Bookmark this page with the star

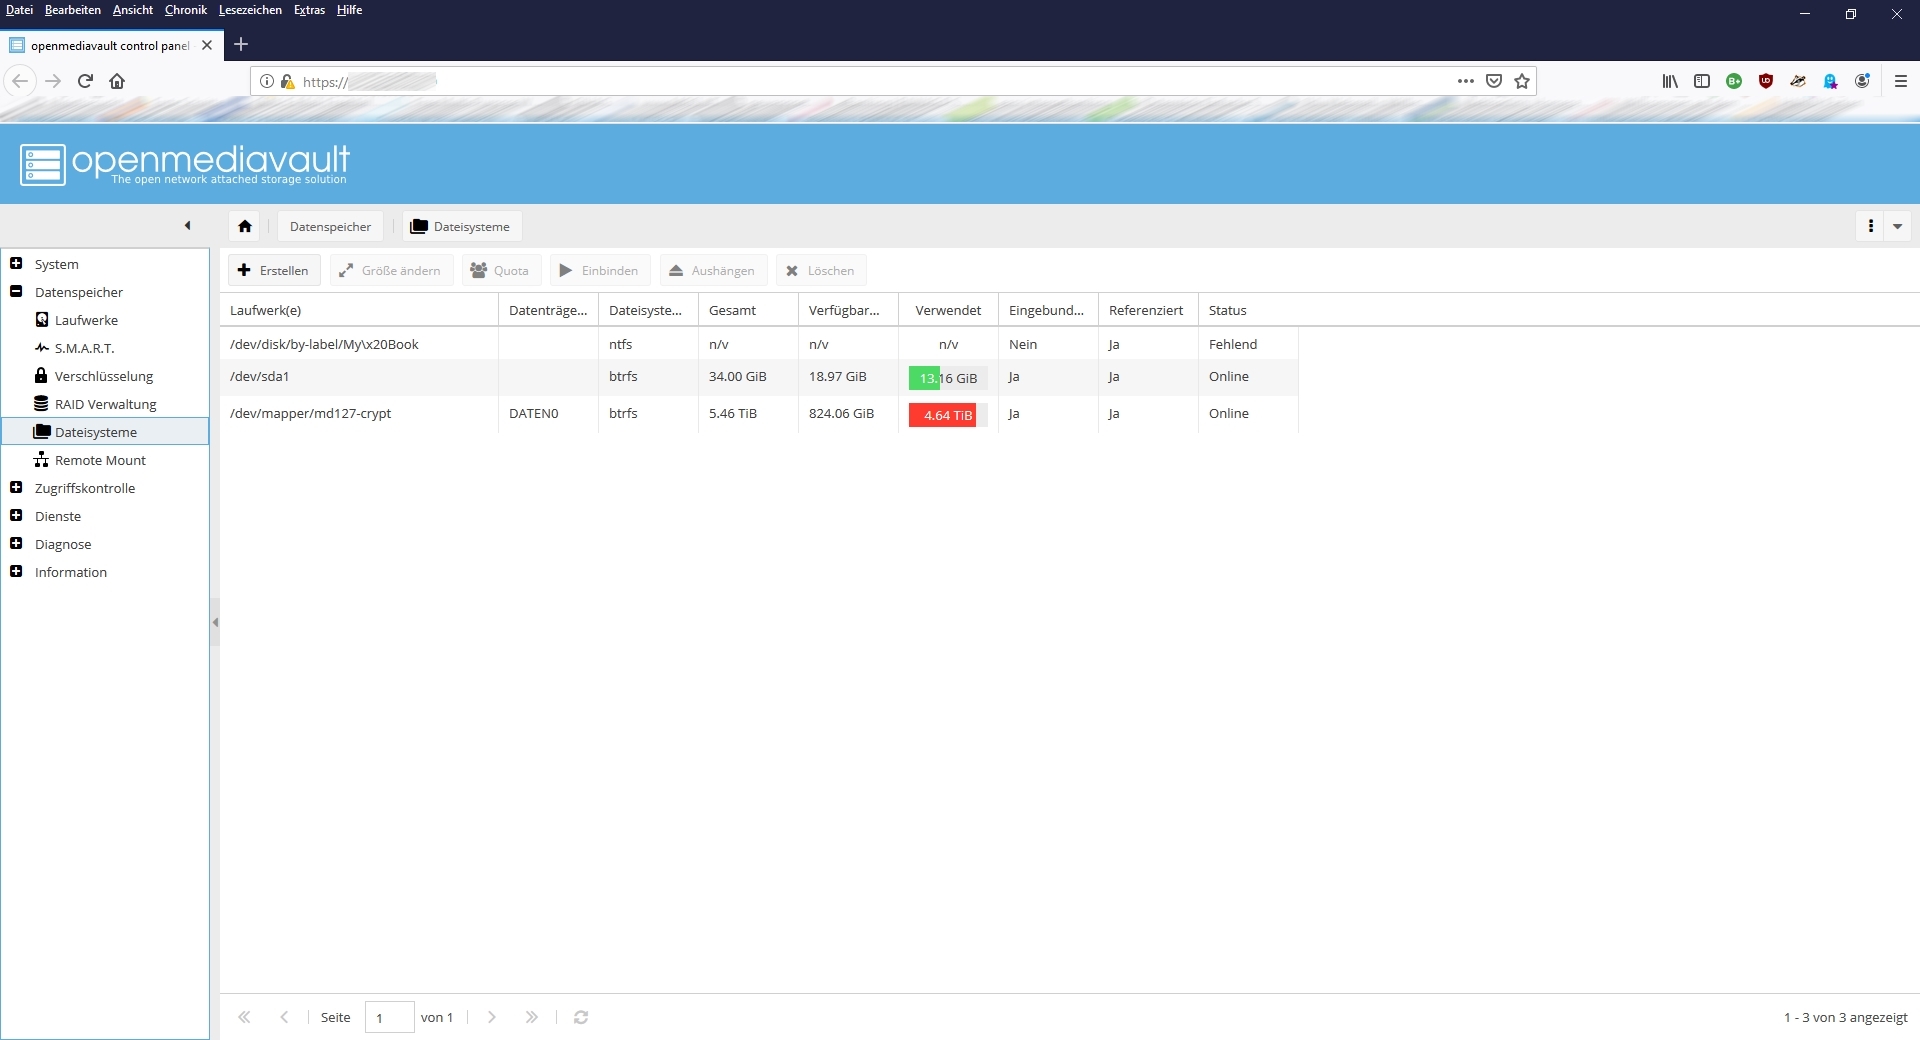(1522, 81)
